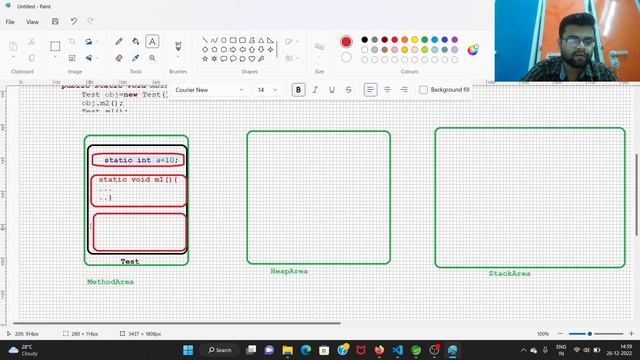Open the File menu
Image resolution: width=640 pixels, height=360 pixels.
pos(10,22)
